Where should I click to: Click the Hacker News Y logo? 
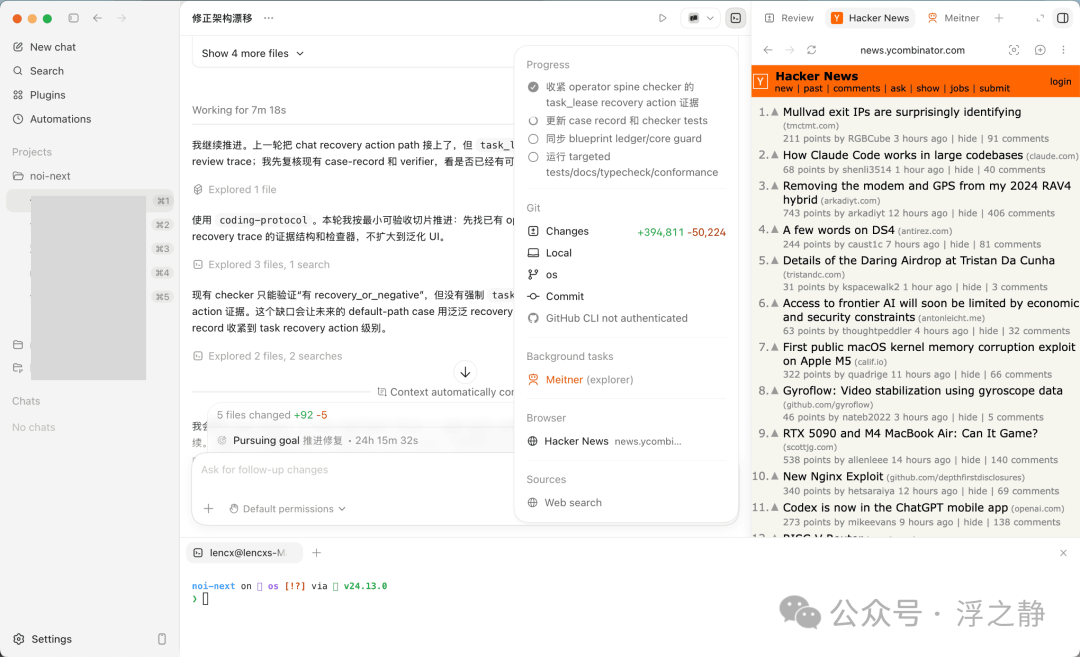(760, 81)
